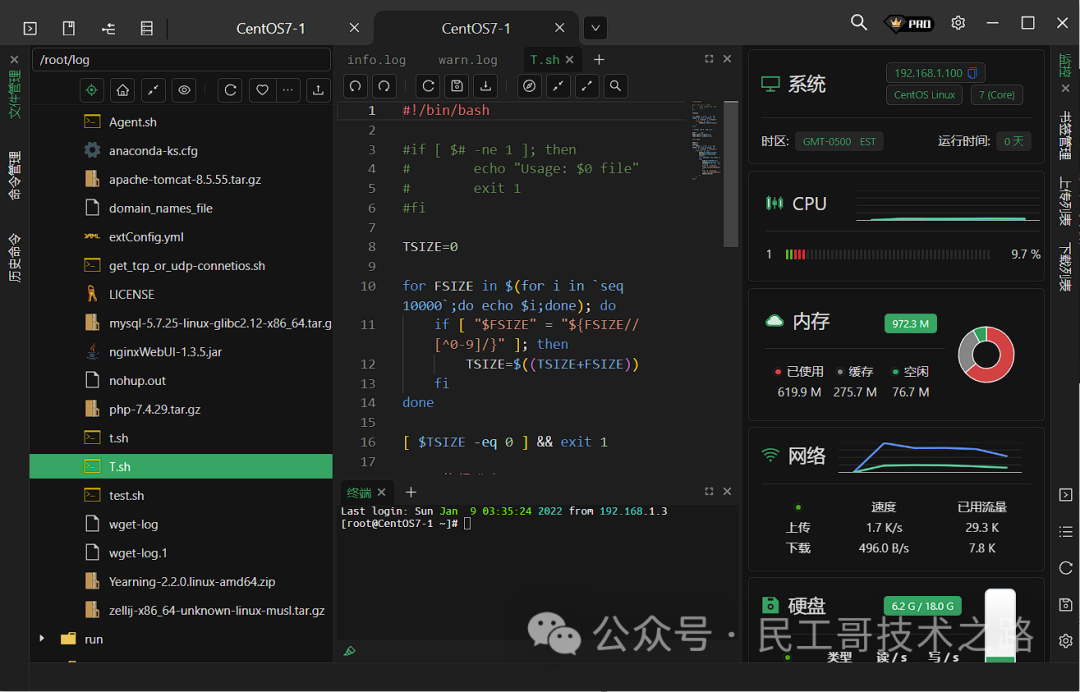Download file from editor toolbar
The width and height of the screenshot is (1080, 692).
click(486, 86)
